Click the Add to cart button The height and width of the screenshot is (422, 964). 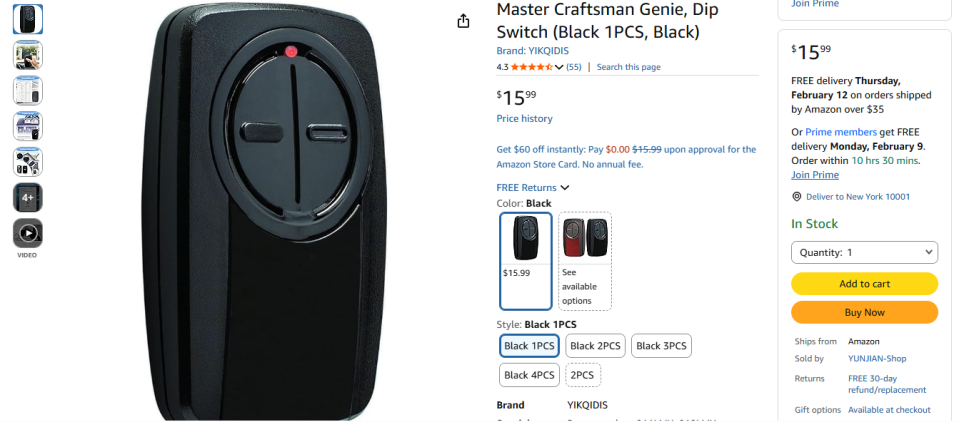coord(864,284)
